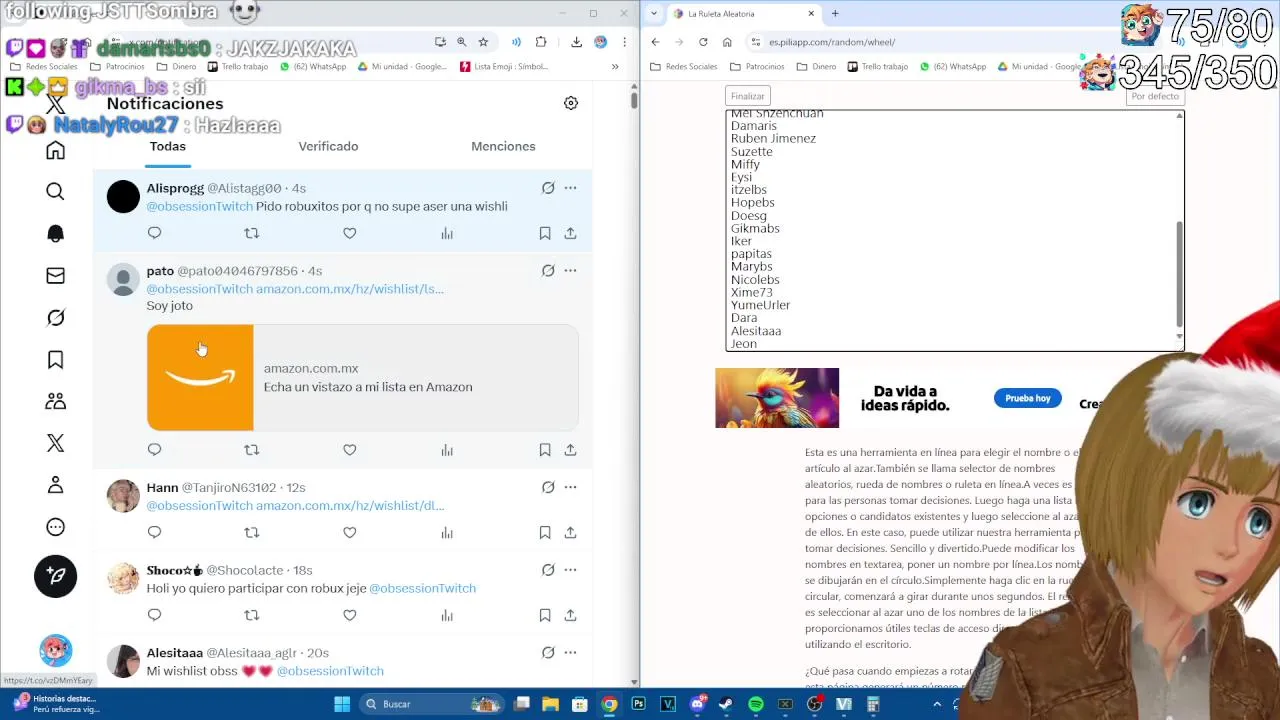Viewport: 1280px width, 720px height.
Task: Bookmark this page star in X window
Action: pyautogui.click(x=483, y=42)
